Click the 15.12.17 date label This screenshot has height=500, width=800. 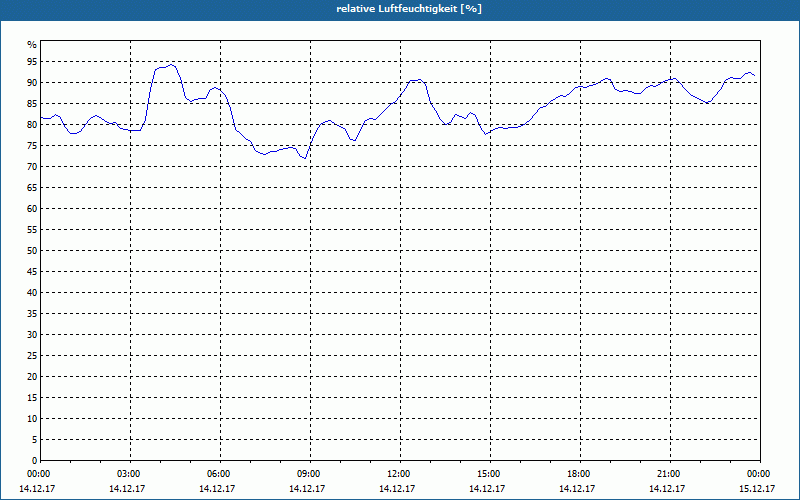757,488
